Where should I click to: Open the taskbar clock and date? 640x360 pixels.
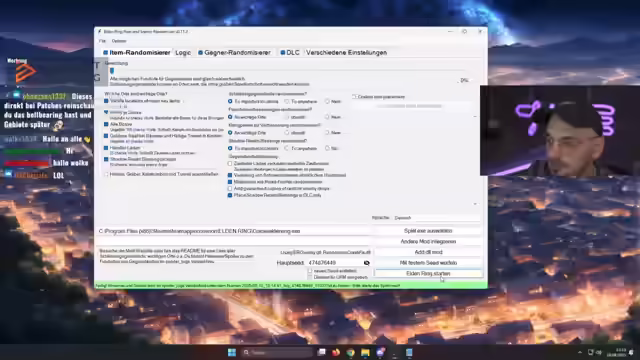coord(616,352)
